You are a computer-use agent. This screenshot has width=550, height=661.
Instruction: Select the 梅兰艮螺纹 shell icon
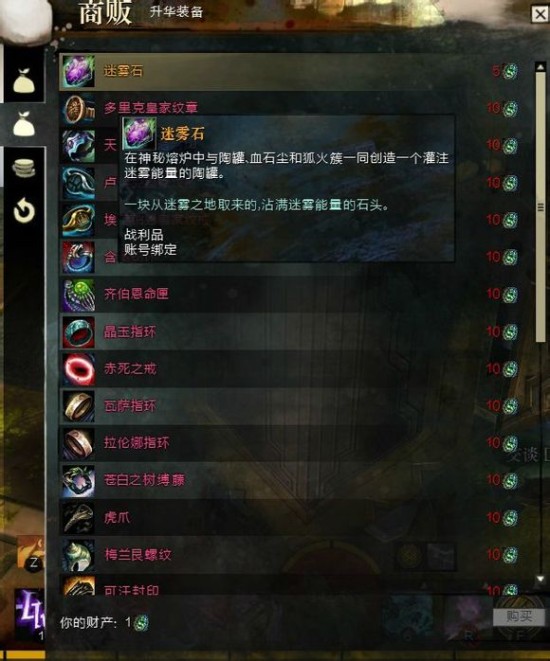[x=78, y=555]
